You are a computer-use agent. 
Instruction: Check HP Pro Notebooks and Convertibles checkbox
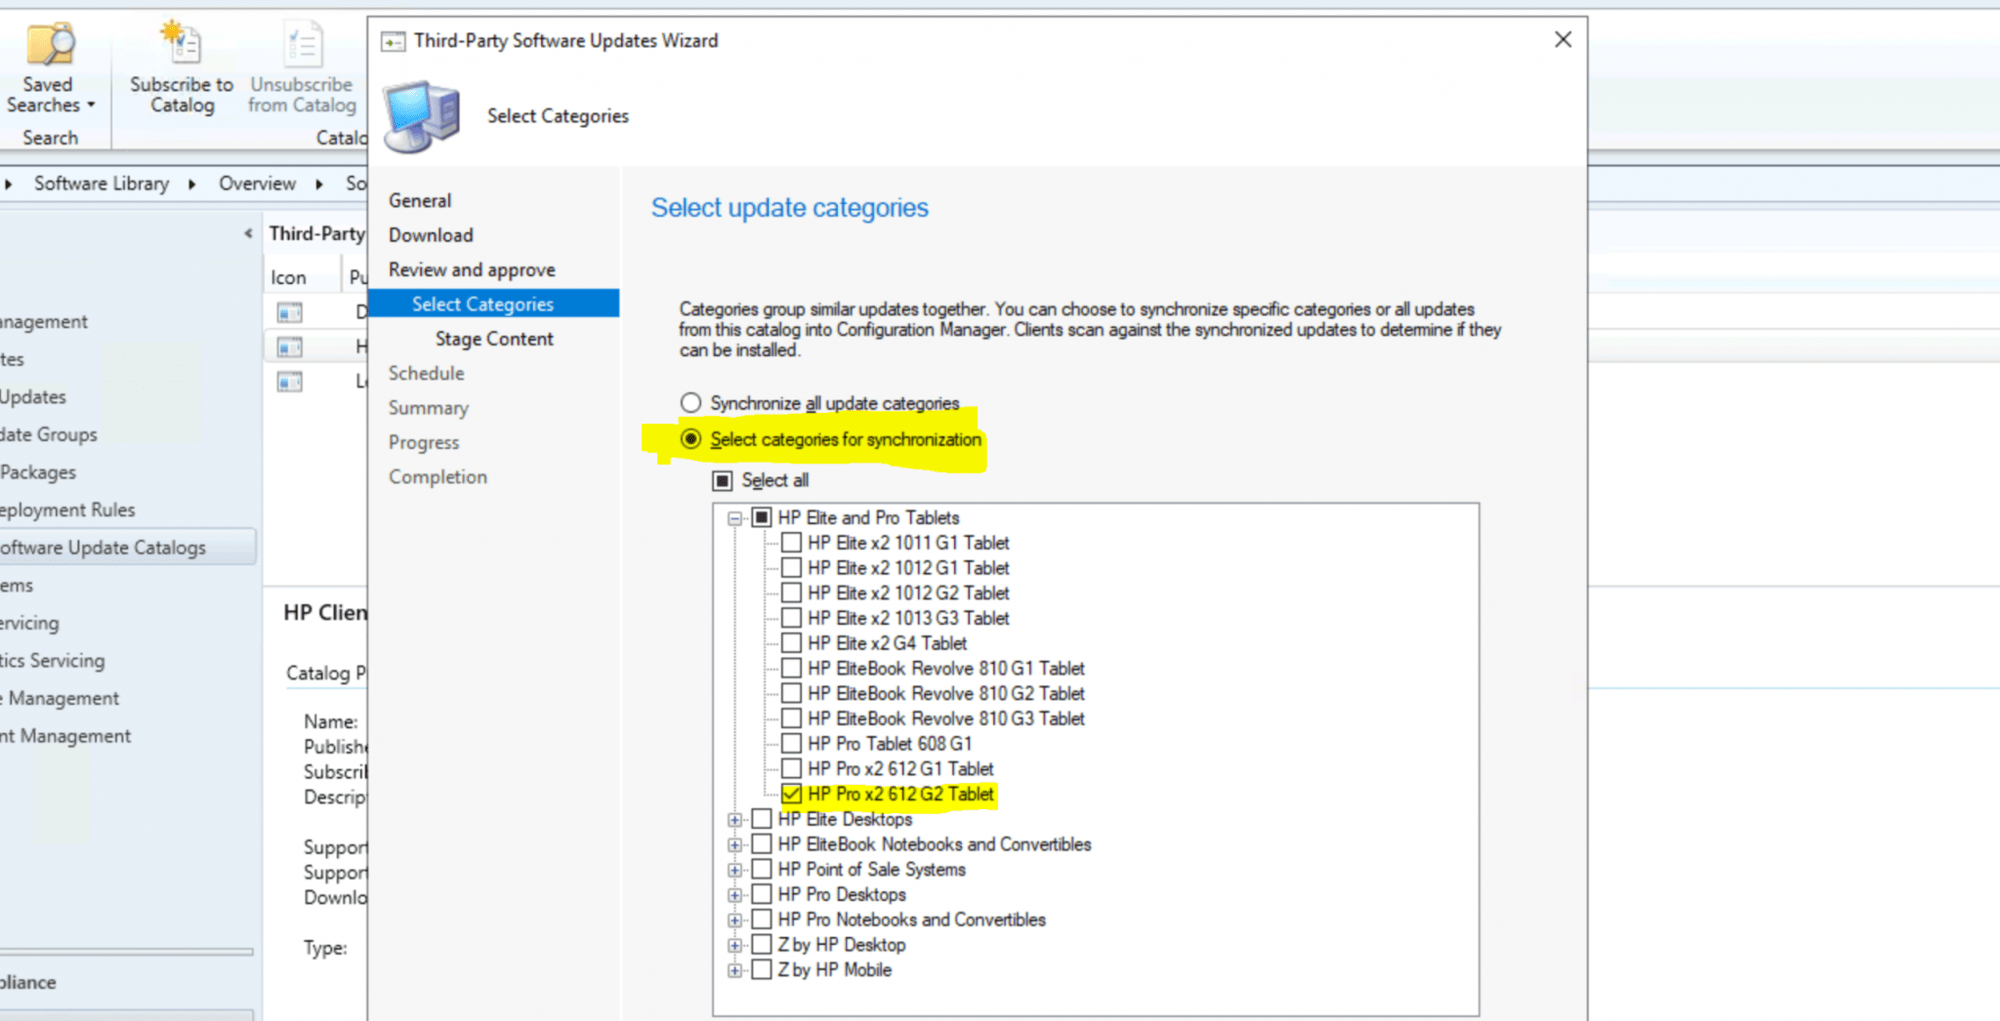click(x=762, y=919)
